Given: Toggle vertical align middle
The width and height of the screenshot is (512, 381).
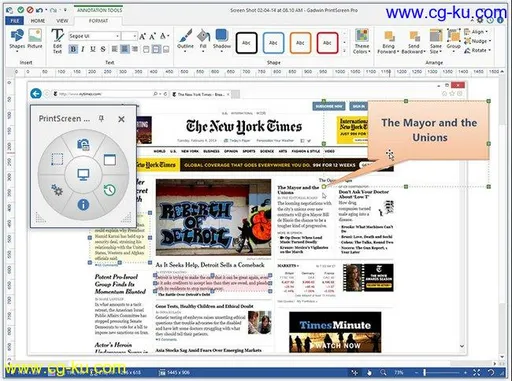Looking at the screenshot, I should pos(156,49).
